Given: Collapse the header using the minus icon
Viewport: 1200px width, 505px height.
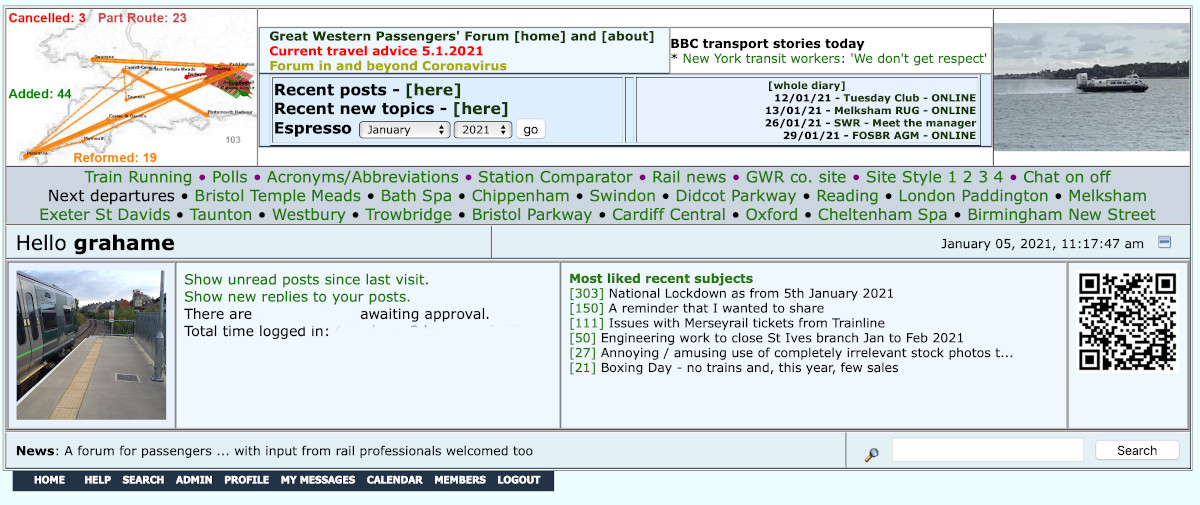Looking at the screenshot, I should point(1164,242).
